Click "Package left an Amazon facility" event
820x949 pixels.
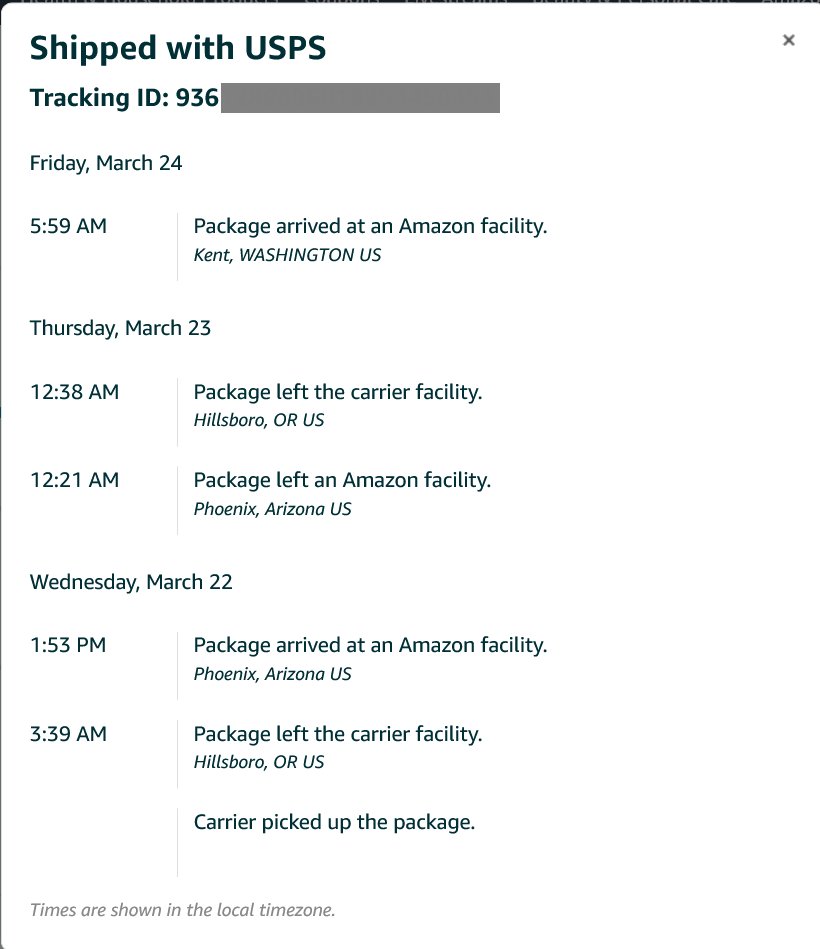[x=342, y=480]
